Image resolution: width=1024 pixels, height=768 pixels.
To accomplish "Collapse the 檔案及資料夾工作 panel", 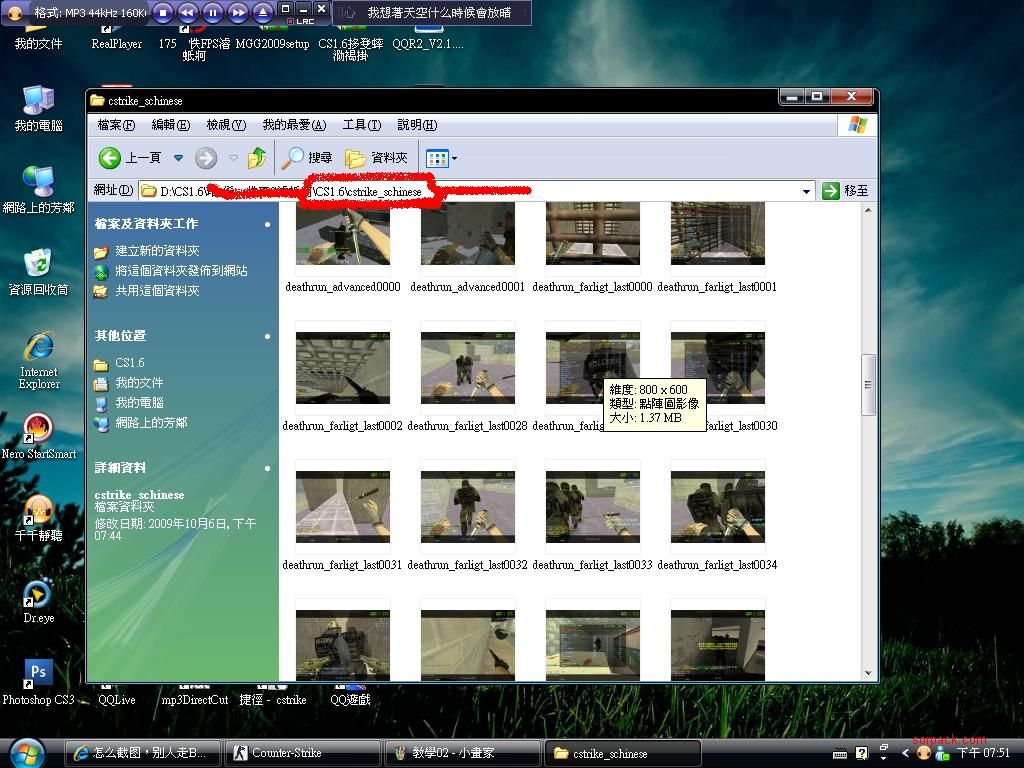I will (x=267, y=224).
